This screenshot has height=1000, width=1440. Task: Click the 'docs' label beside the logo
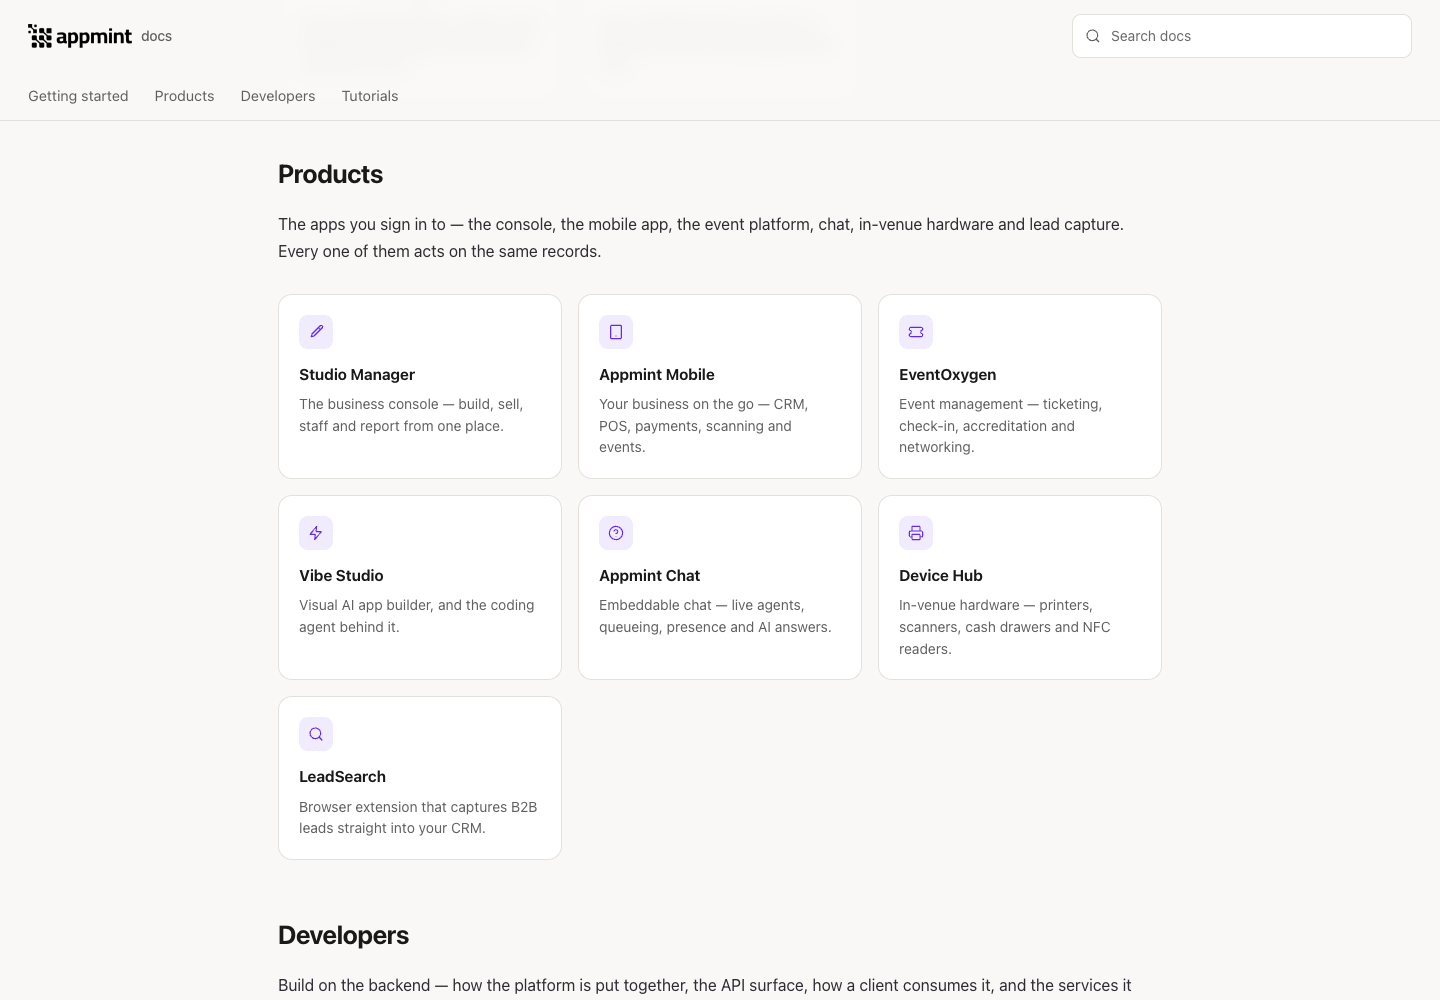[x=156, y=36]
